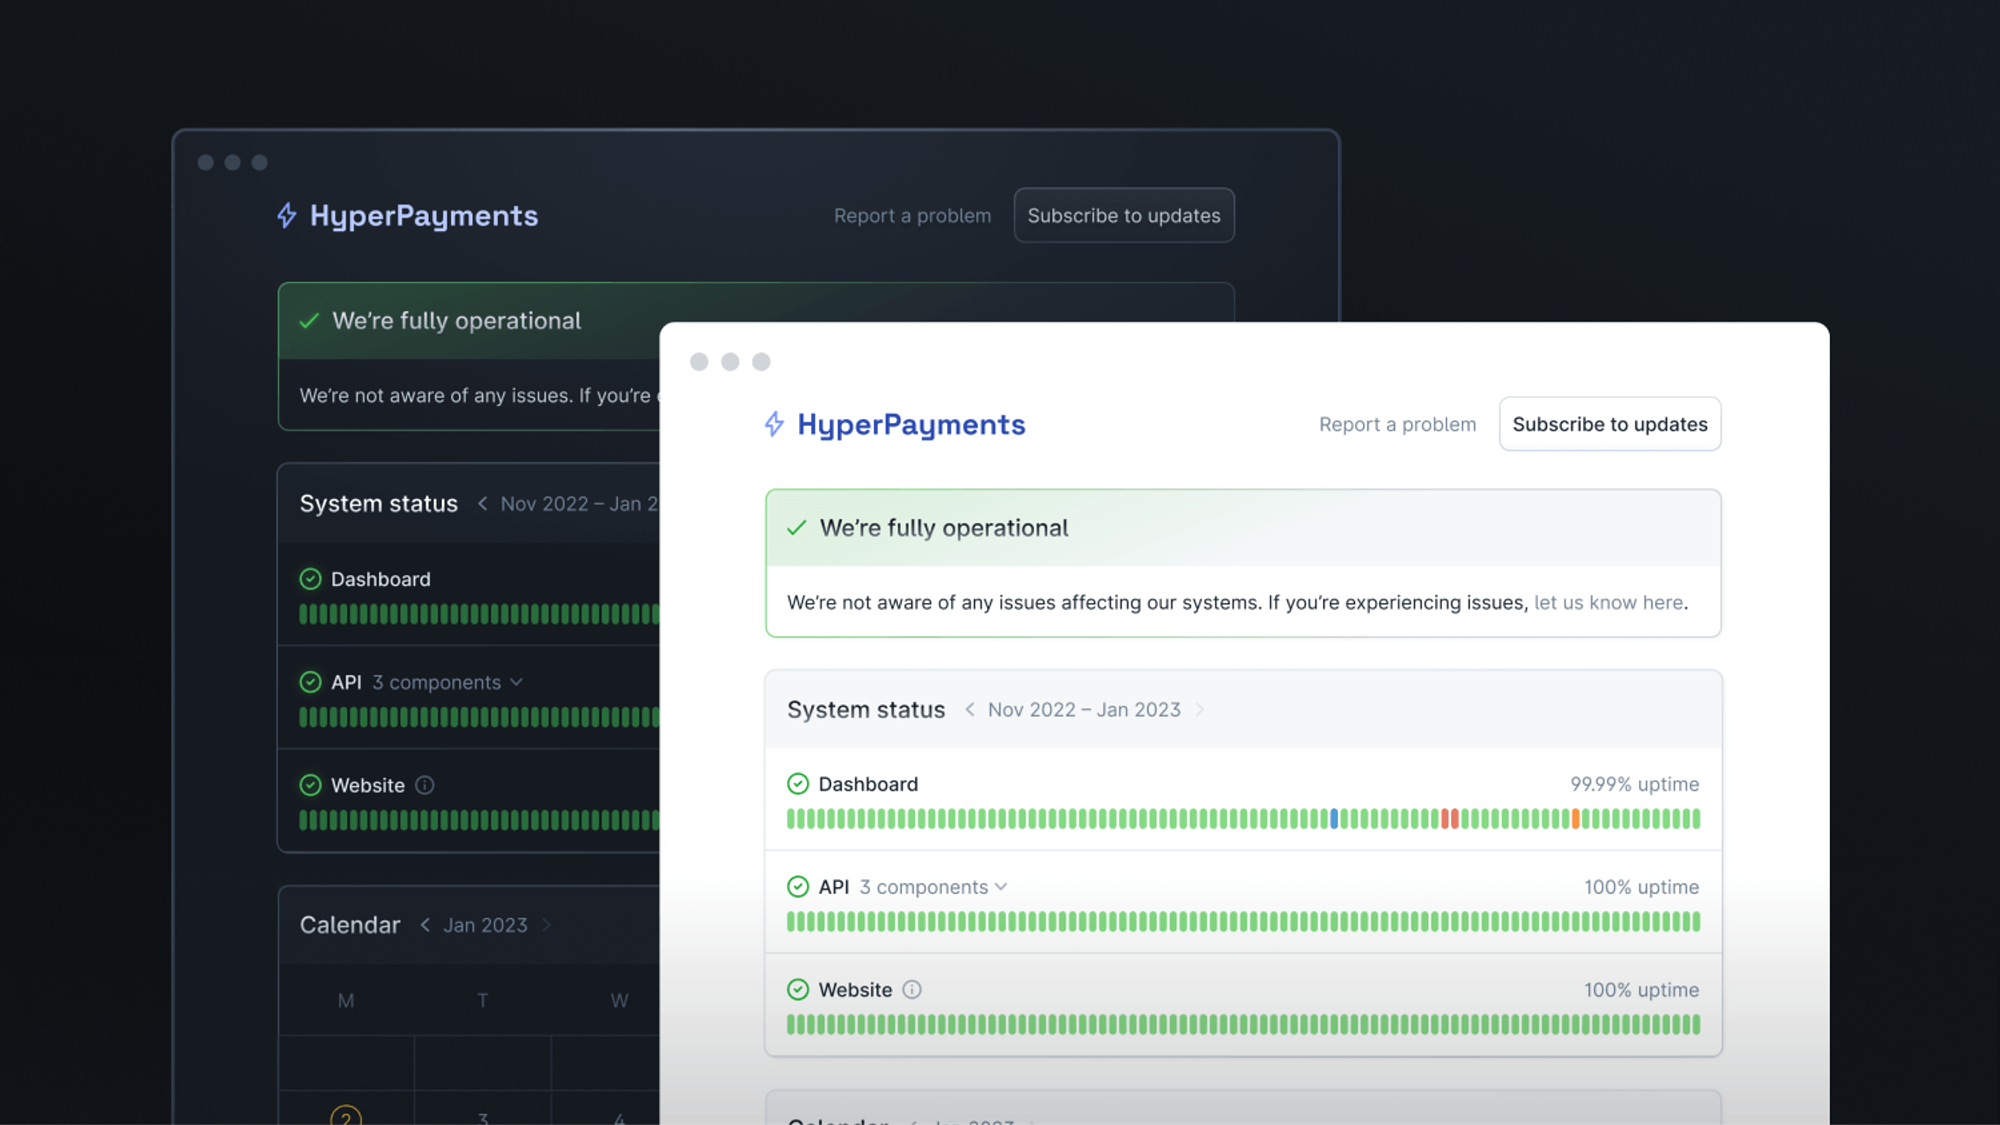Click the info icon beside Website in the dark panel
The height and width of the screenshot is (1125, 2000).
click(x=425, y=785)
